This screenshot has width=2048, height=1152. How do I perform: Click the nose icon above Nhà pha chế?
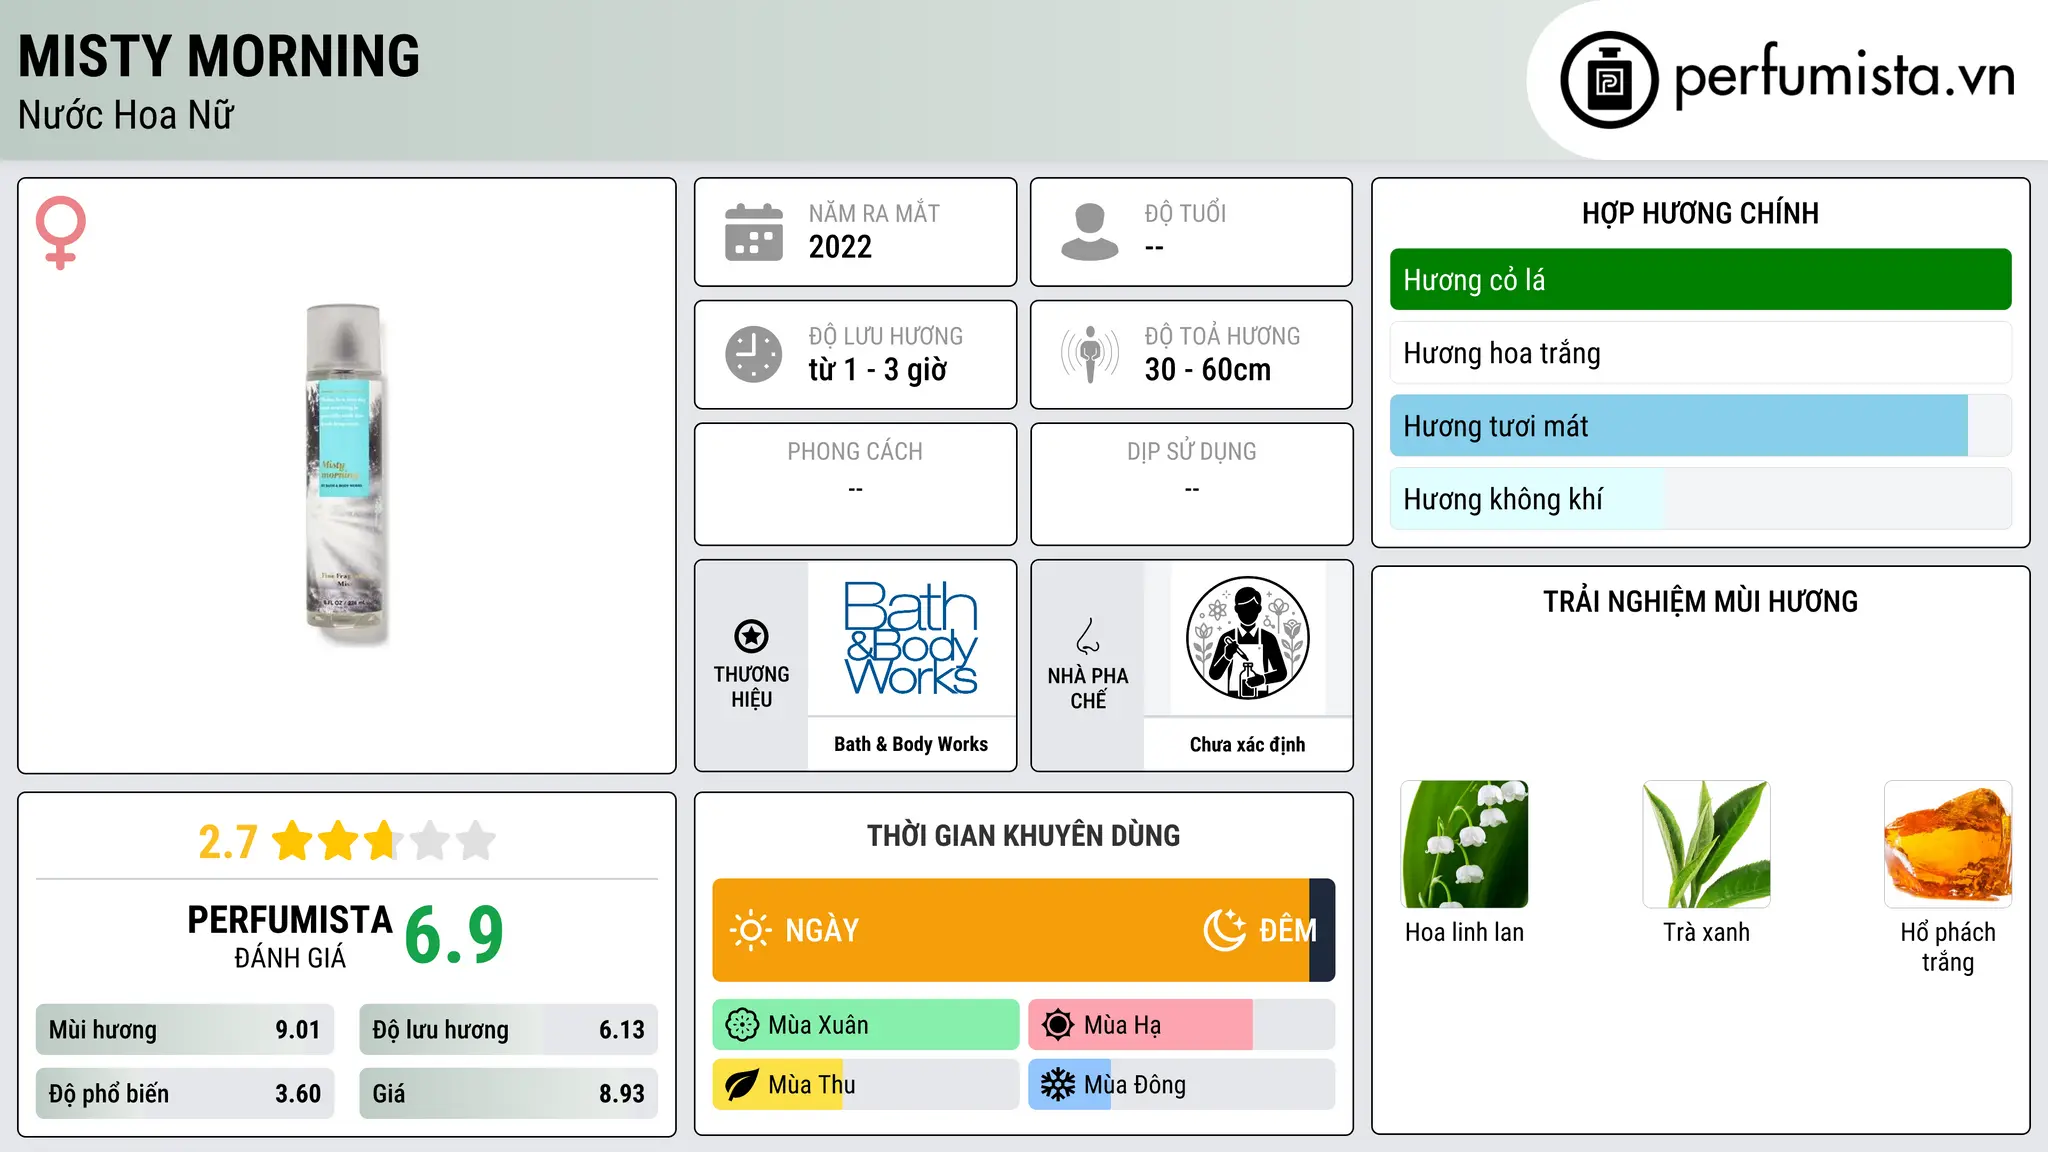tap(1088, 636)
